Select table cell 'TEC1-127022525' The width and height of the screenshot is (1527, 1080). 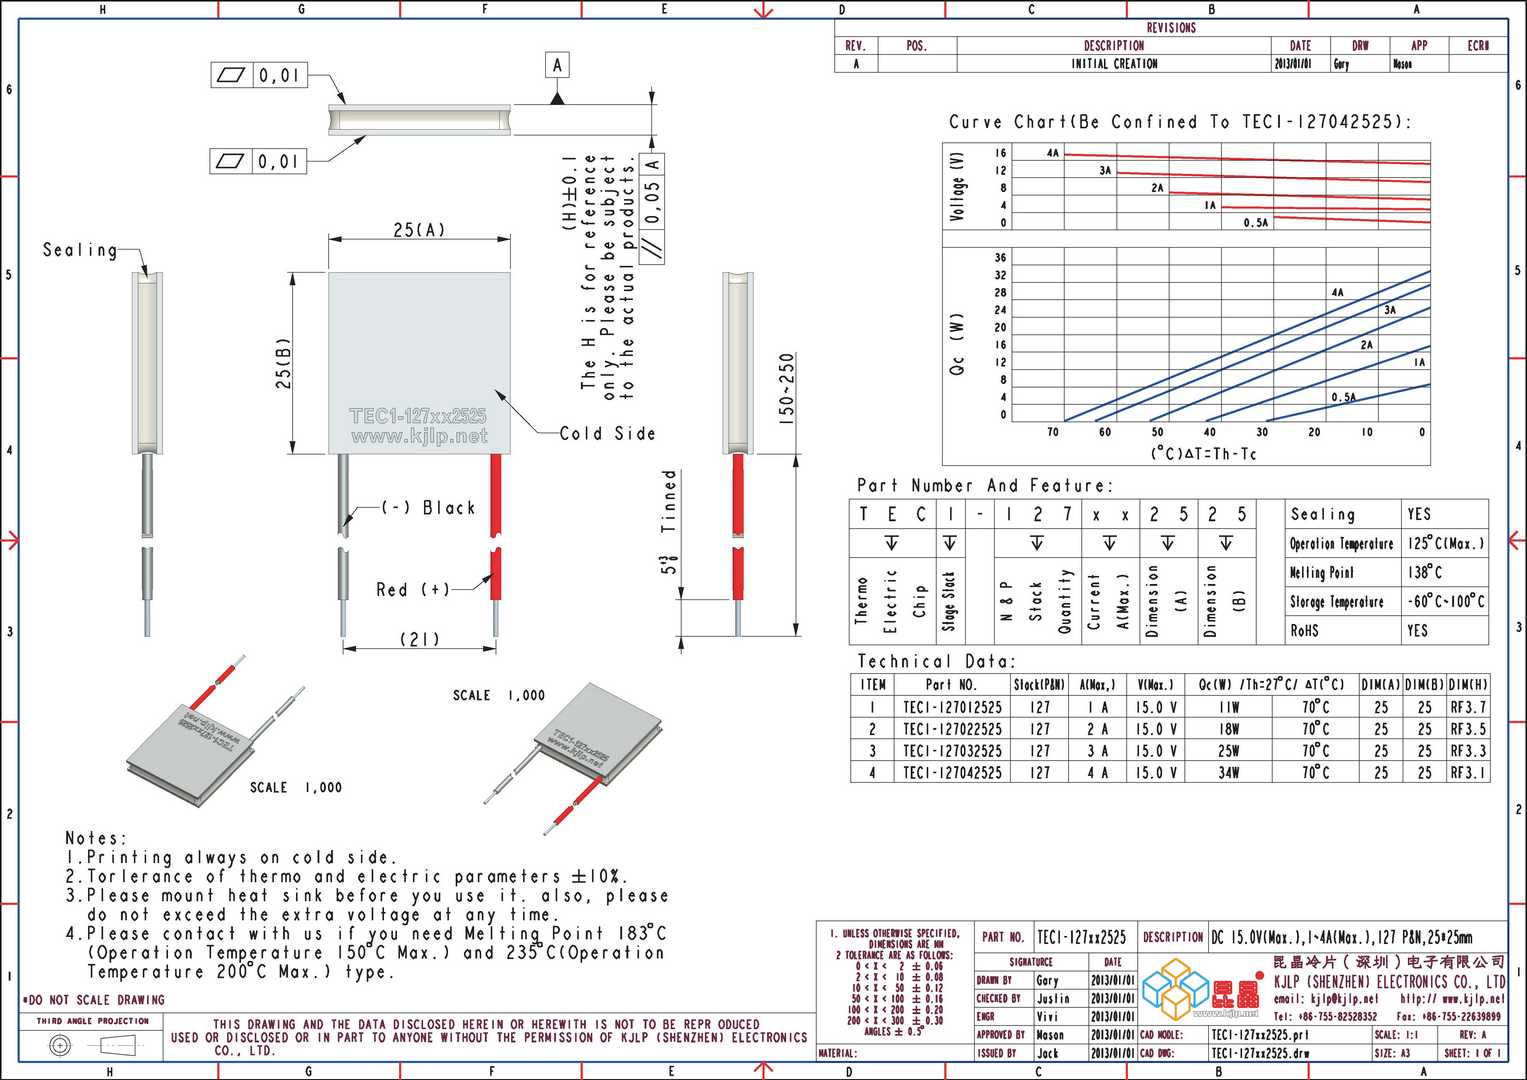pyautogui.click(x=952, y=729)
